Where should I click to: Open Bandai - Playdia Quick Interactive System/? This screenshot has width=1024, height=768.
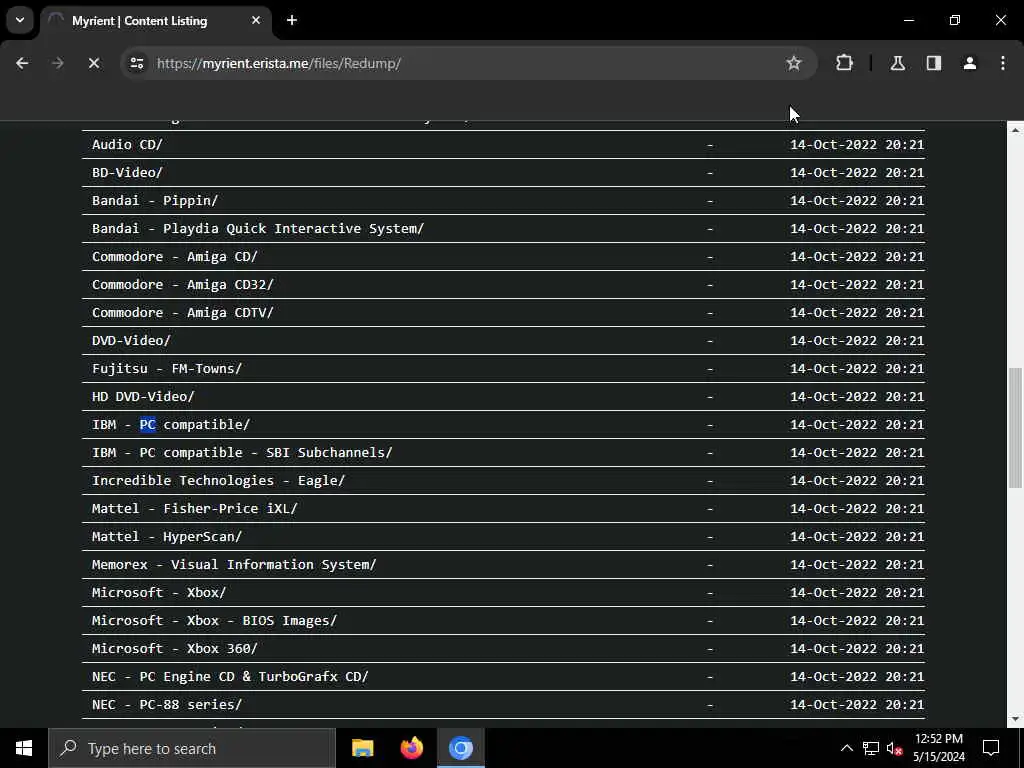[258, 229]
